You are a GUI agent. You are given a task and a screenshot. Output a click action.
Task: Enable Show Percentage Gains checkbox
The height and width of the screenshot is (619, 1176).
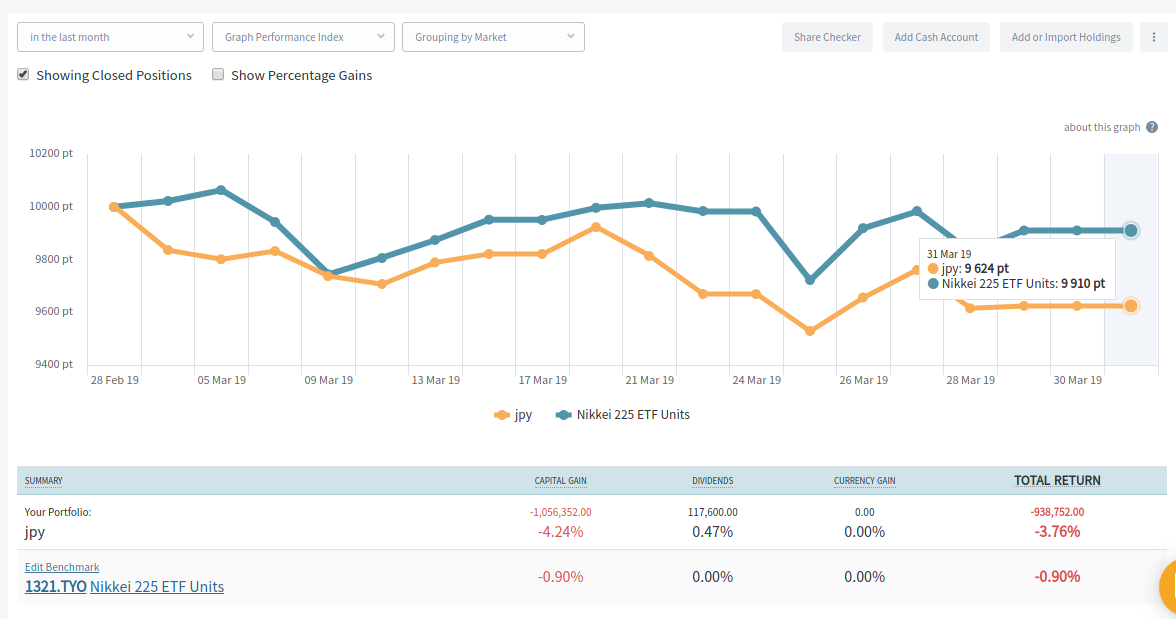click(x=218, y=75)
